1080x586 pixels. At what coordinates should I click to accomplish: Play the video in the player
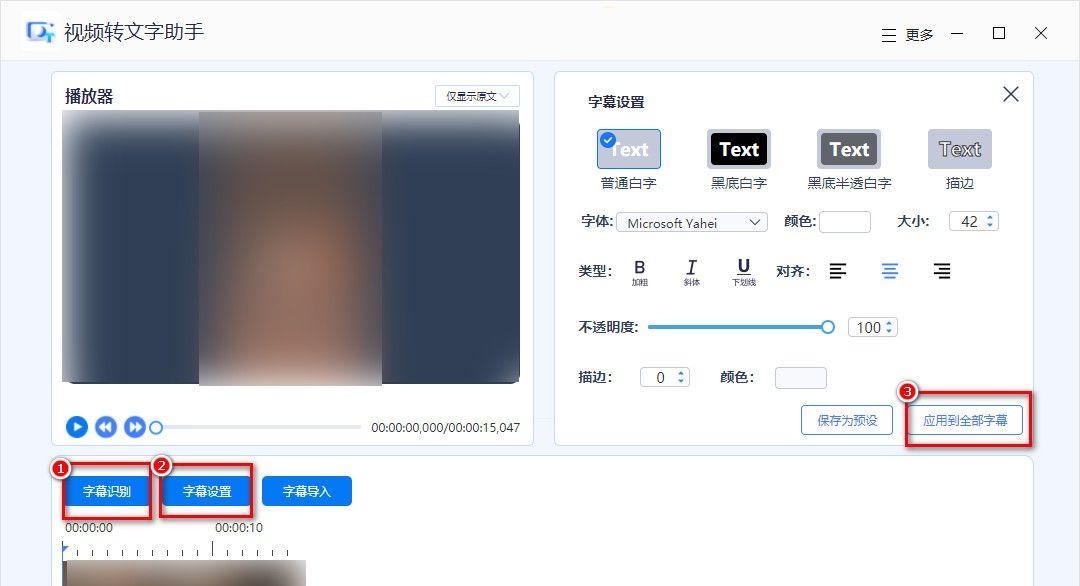tap(77, 427)
